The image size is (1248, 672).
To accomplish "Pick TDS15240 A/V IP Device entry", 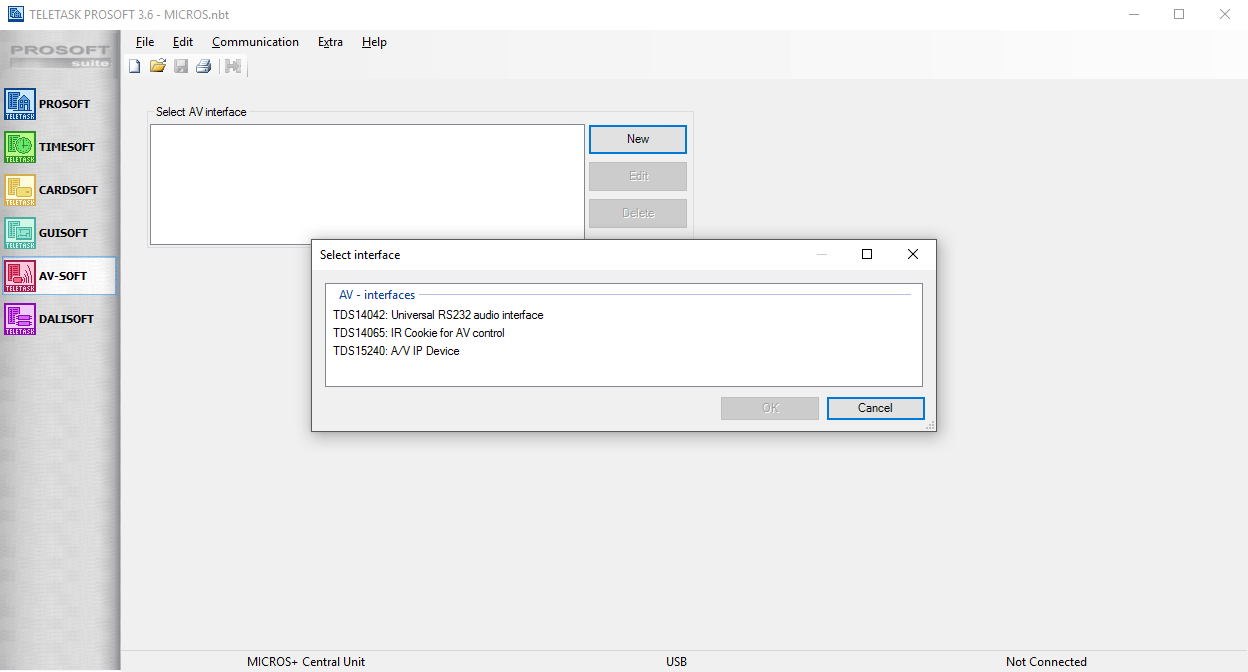I will pos(396,351).
